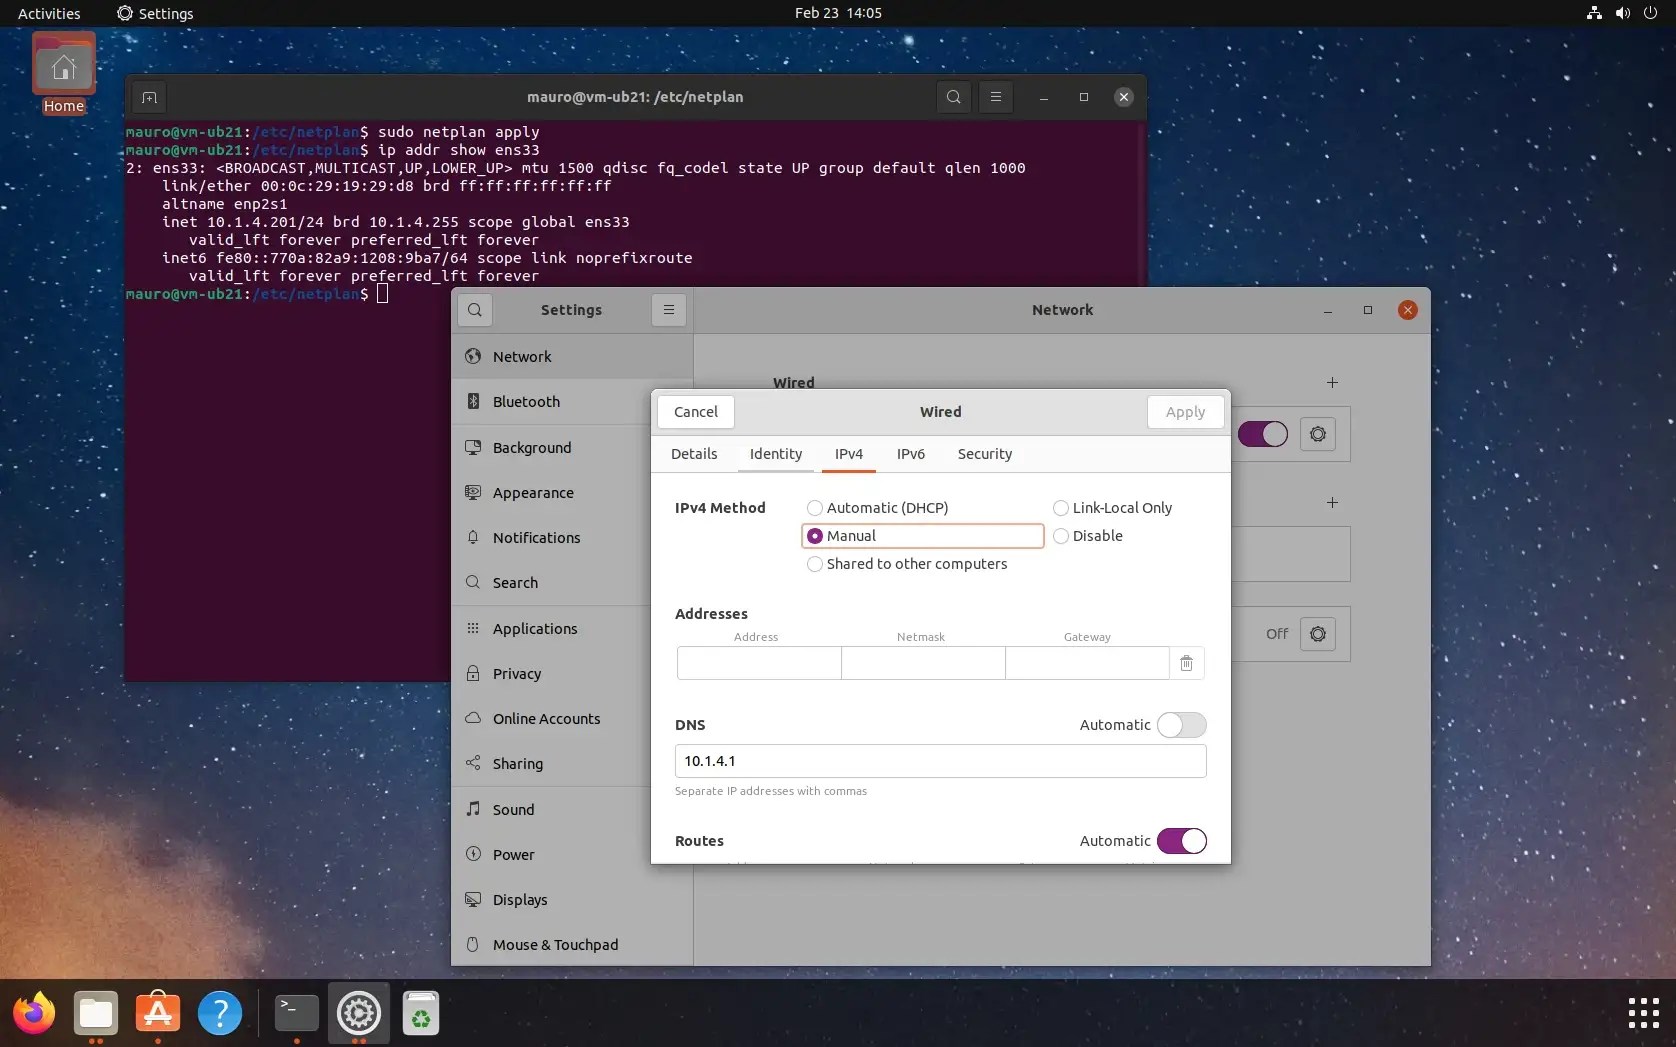
Task: Click the search icon in the terminal titlebar
Action: (x=953, y=97)
